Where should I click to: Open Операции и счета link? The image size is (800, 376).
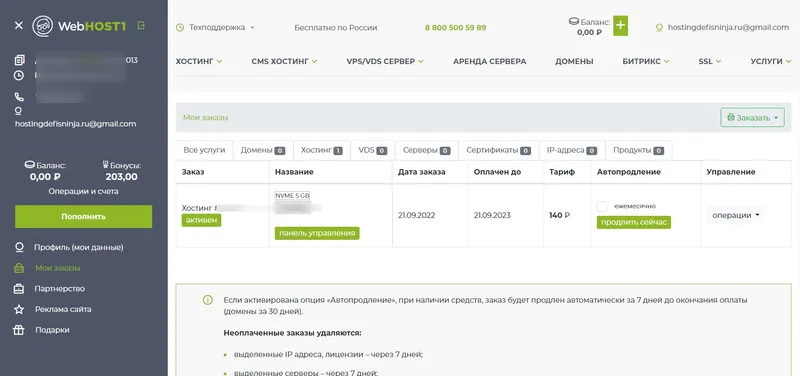pos(83,191)
